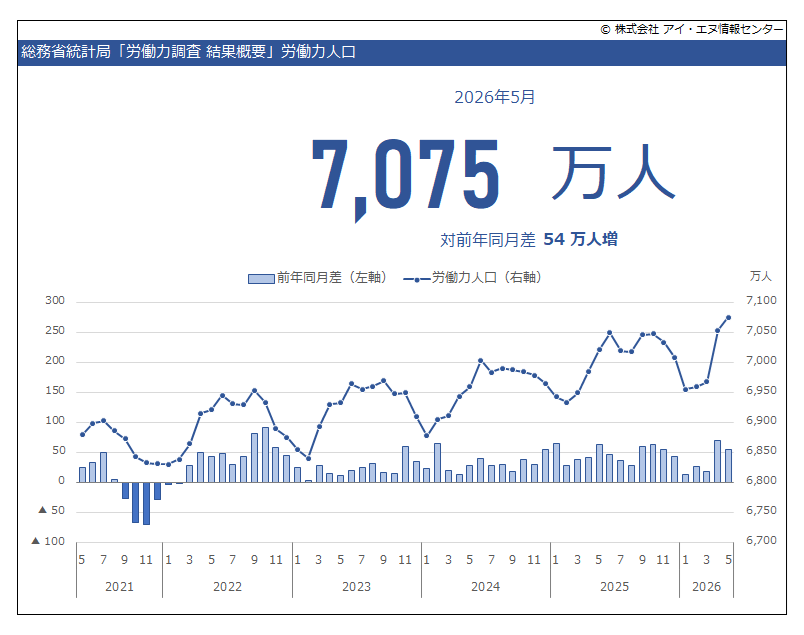Click the 対前年同月差 label

coord(488,240)
